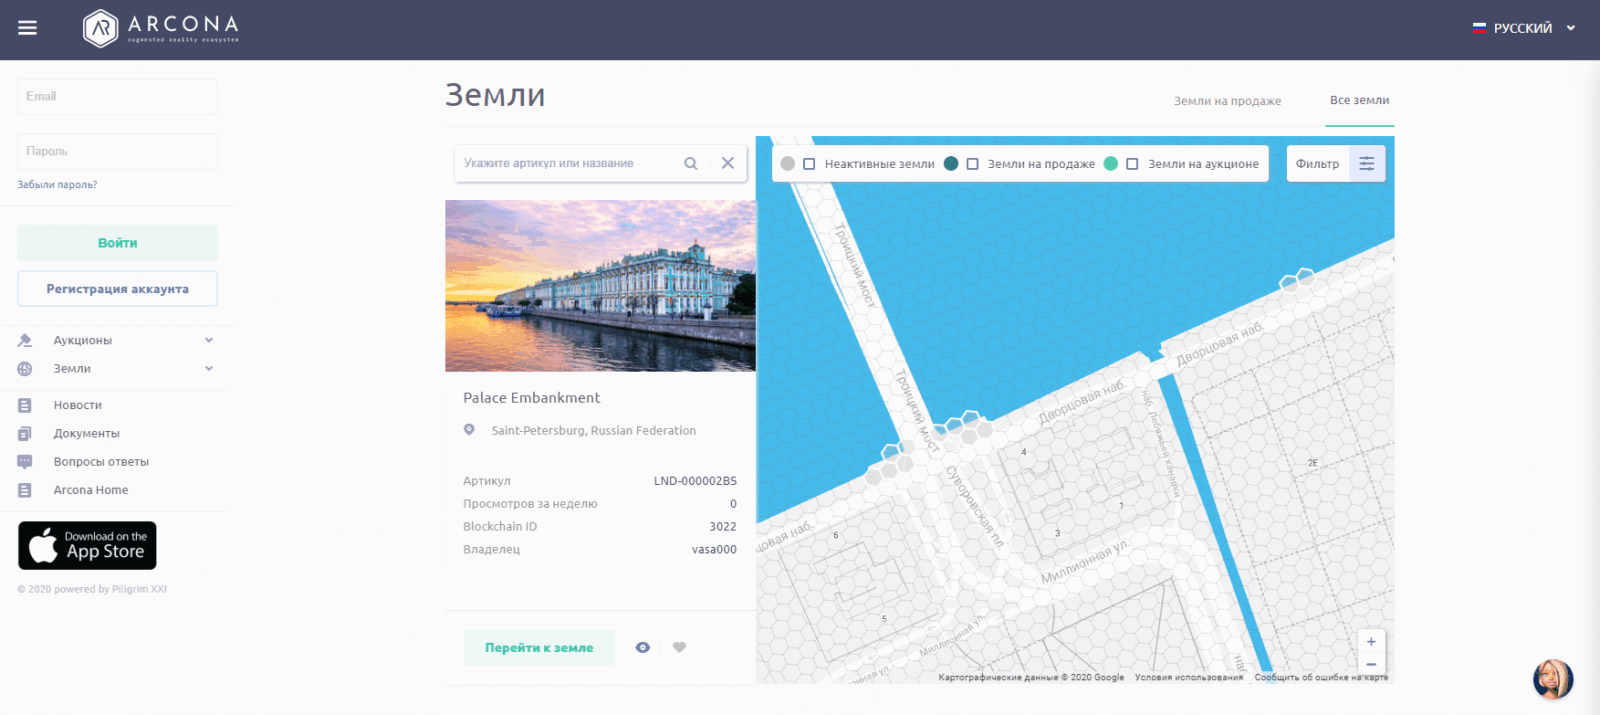Open the hamburger menu icon
1600x715 pixels.
(x=27, y=28)
